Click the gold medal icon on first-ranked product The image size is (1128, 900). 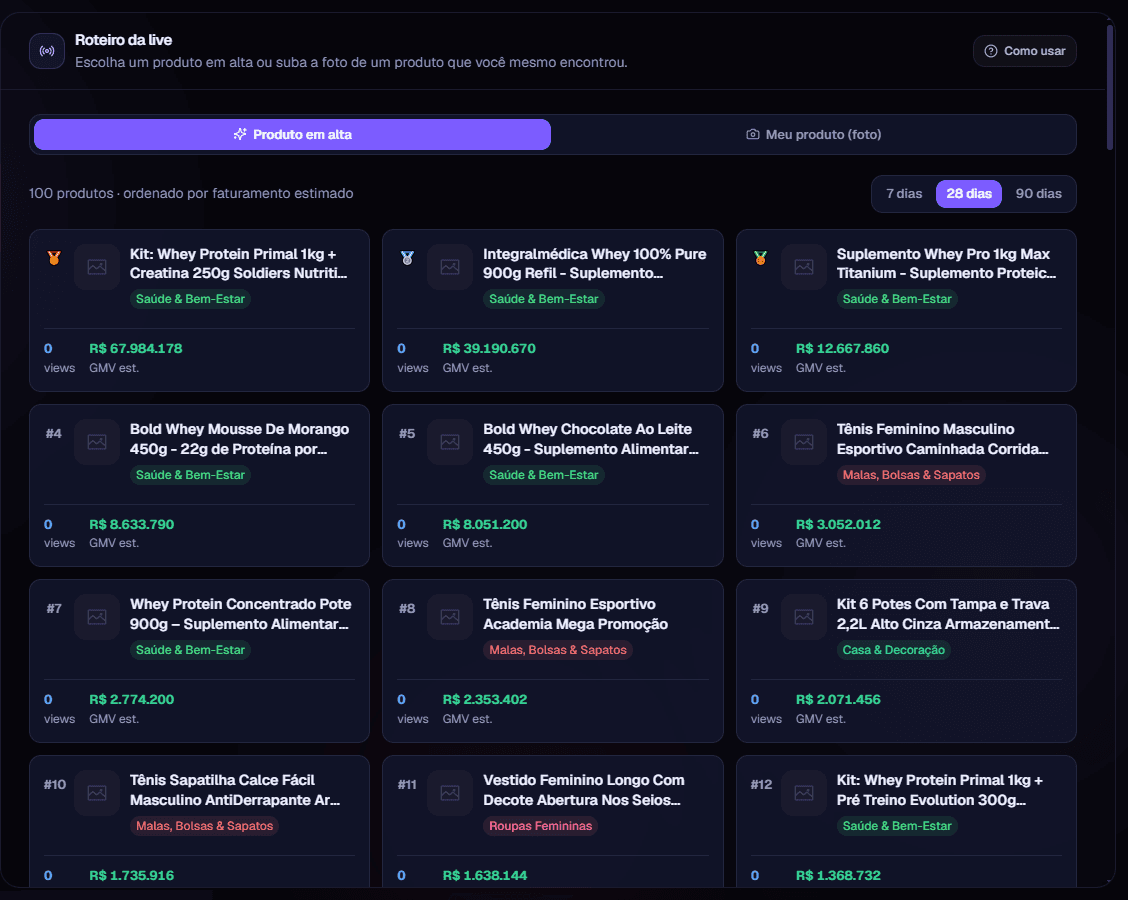click(54, 258)
